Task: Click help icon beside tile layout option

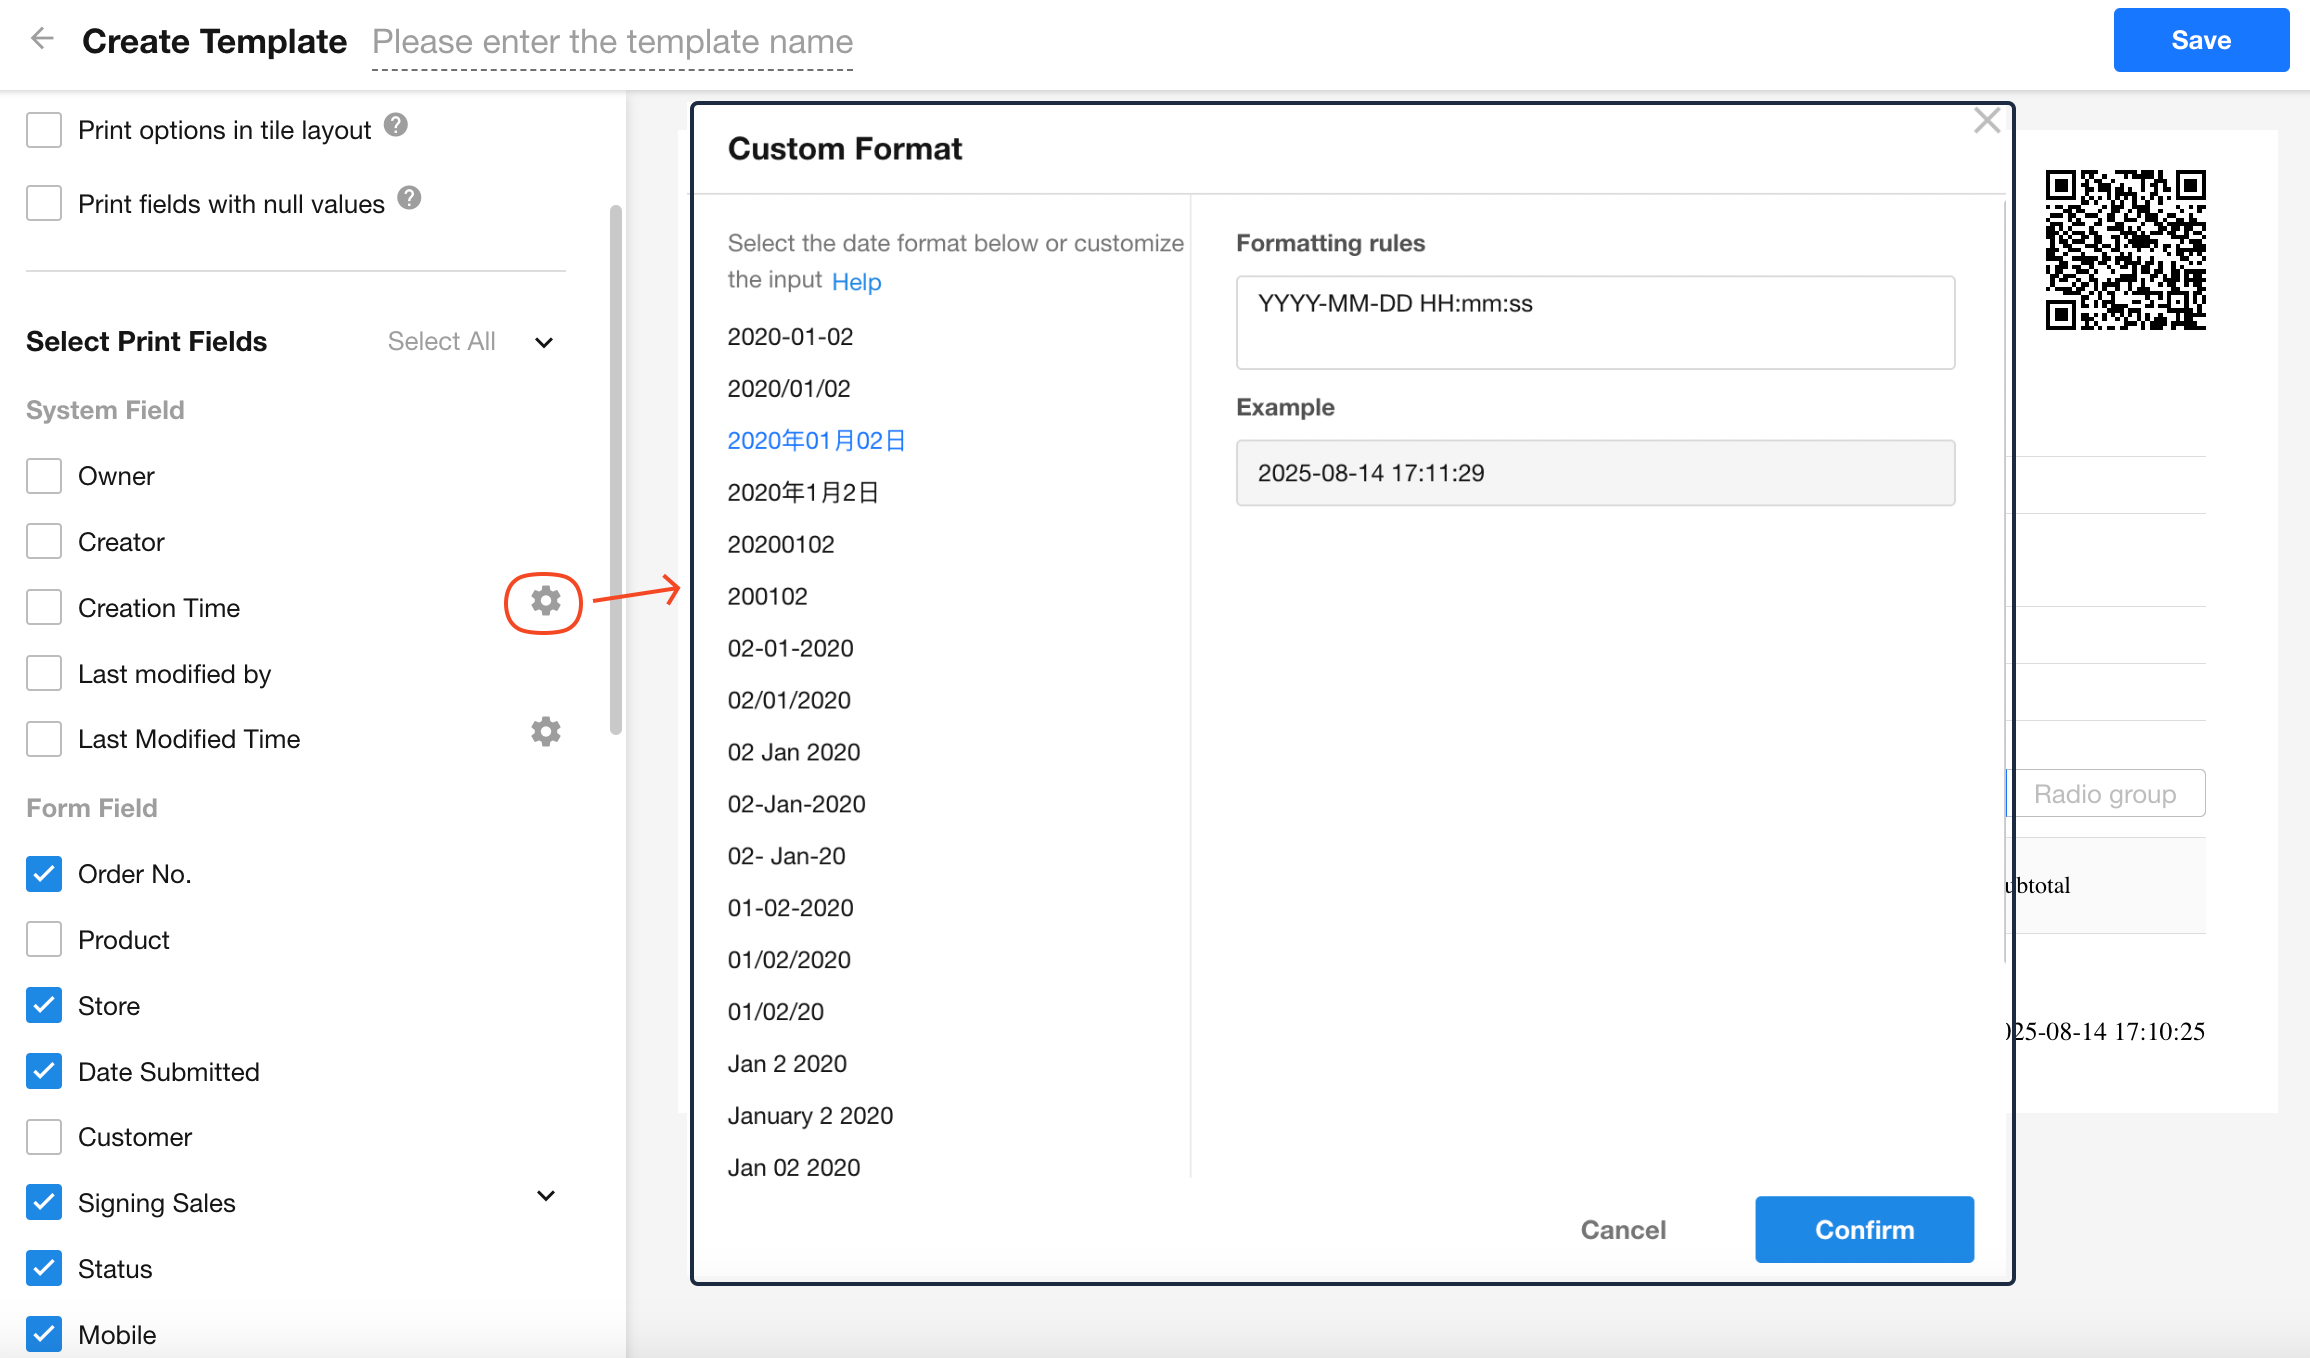Action: [x=396, y=125]
